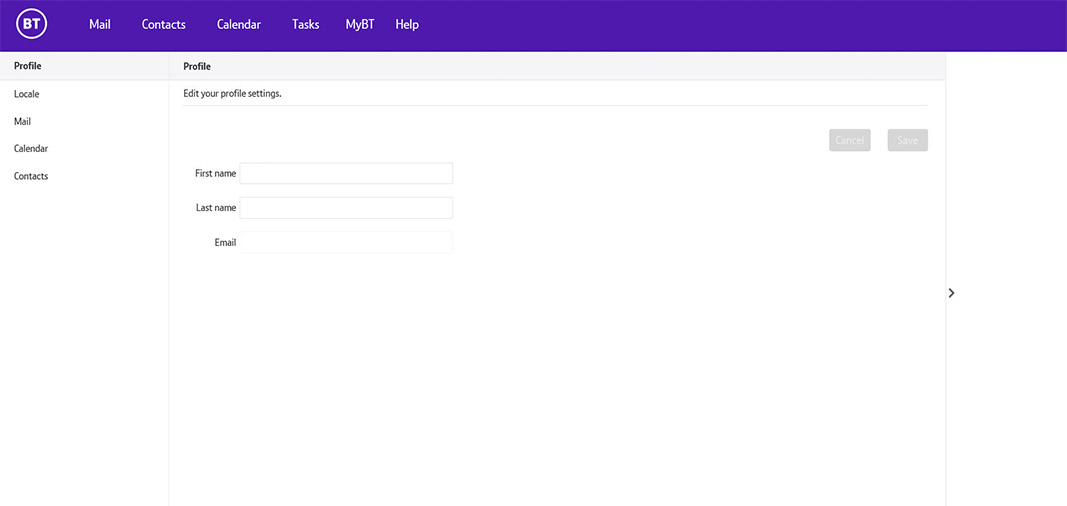Open Help in the top navigation
Screen dimensions: 1067x506
tap(407, 24)
